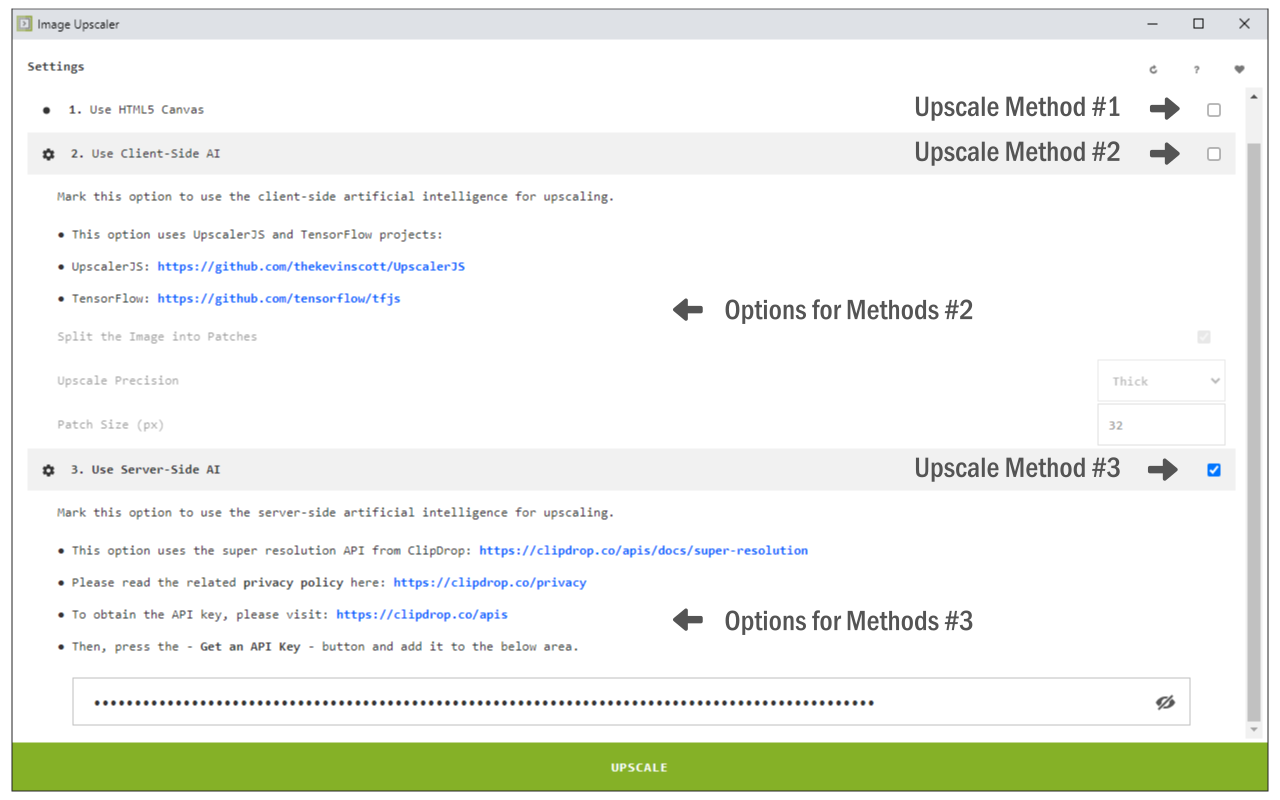This screenshot has height=800, width=1280.
Task: Click gear icon beside Use Client-Side AI
Action: coord(48,154)
